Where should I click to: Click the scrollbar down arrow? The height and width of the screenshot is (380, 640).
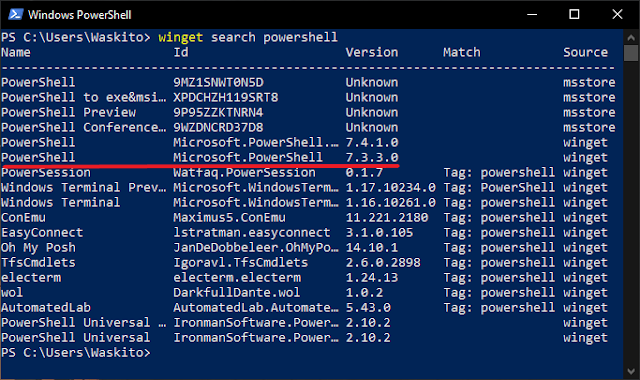631,371
